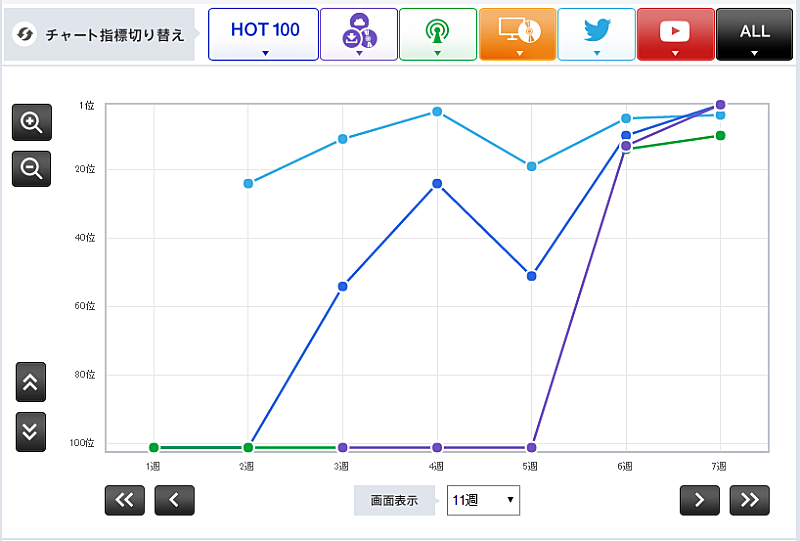The width and height of the screenshot is (800, 541).
Task: Toggle the orange PC and CD indicator
Action: point(517,32)
